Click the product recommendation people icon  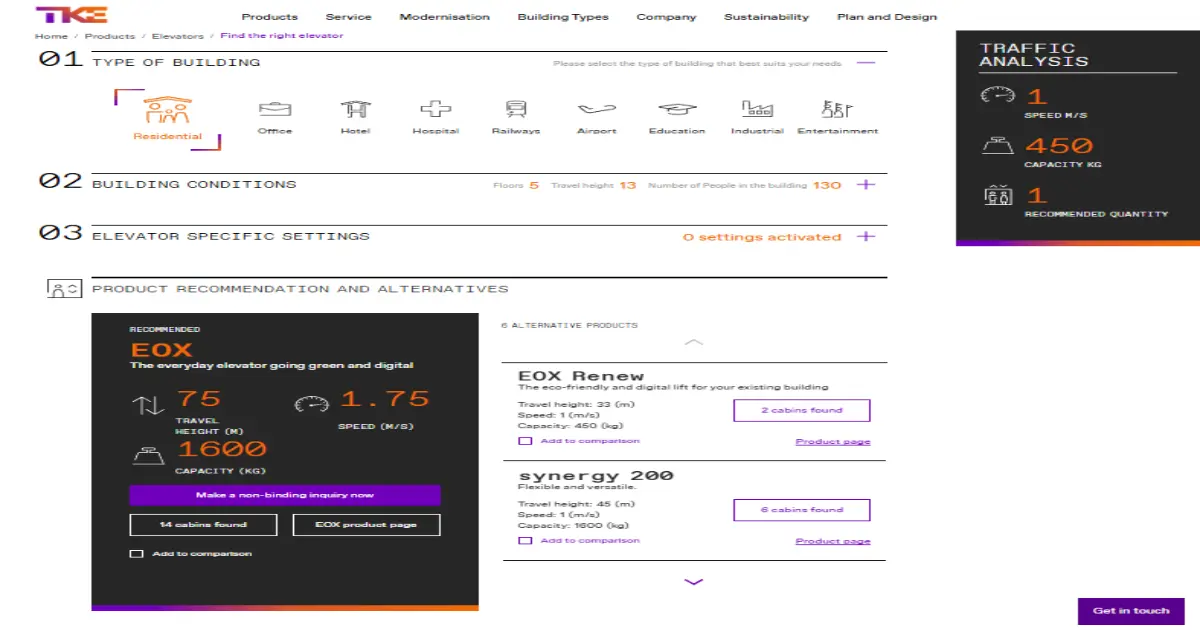(64, 289)
